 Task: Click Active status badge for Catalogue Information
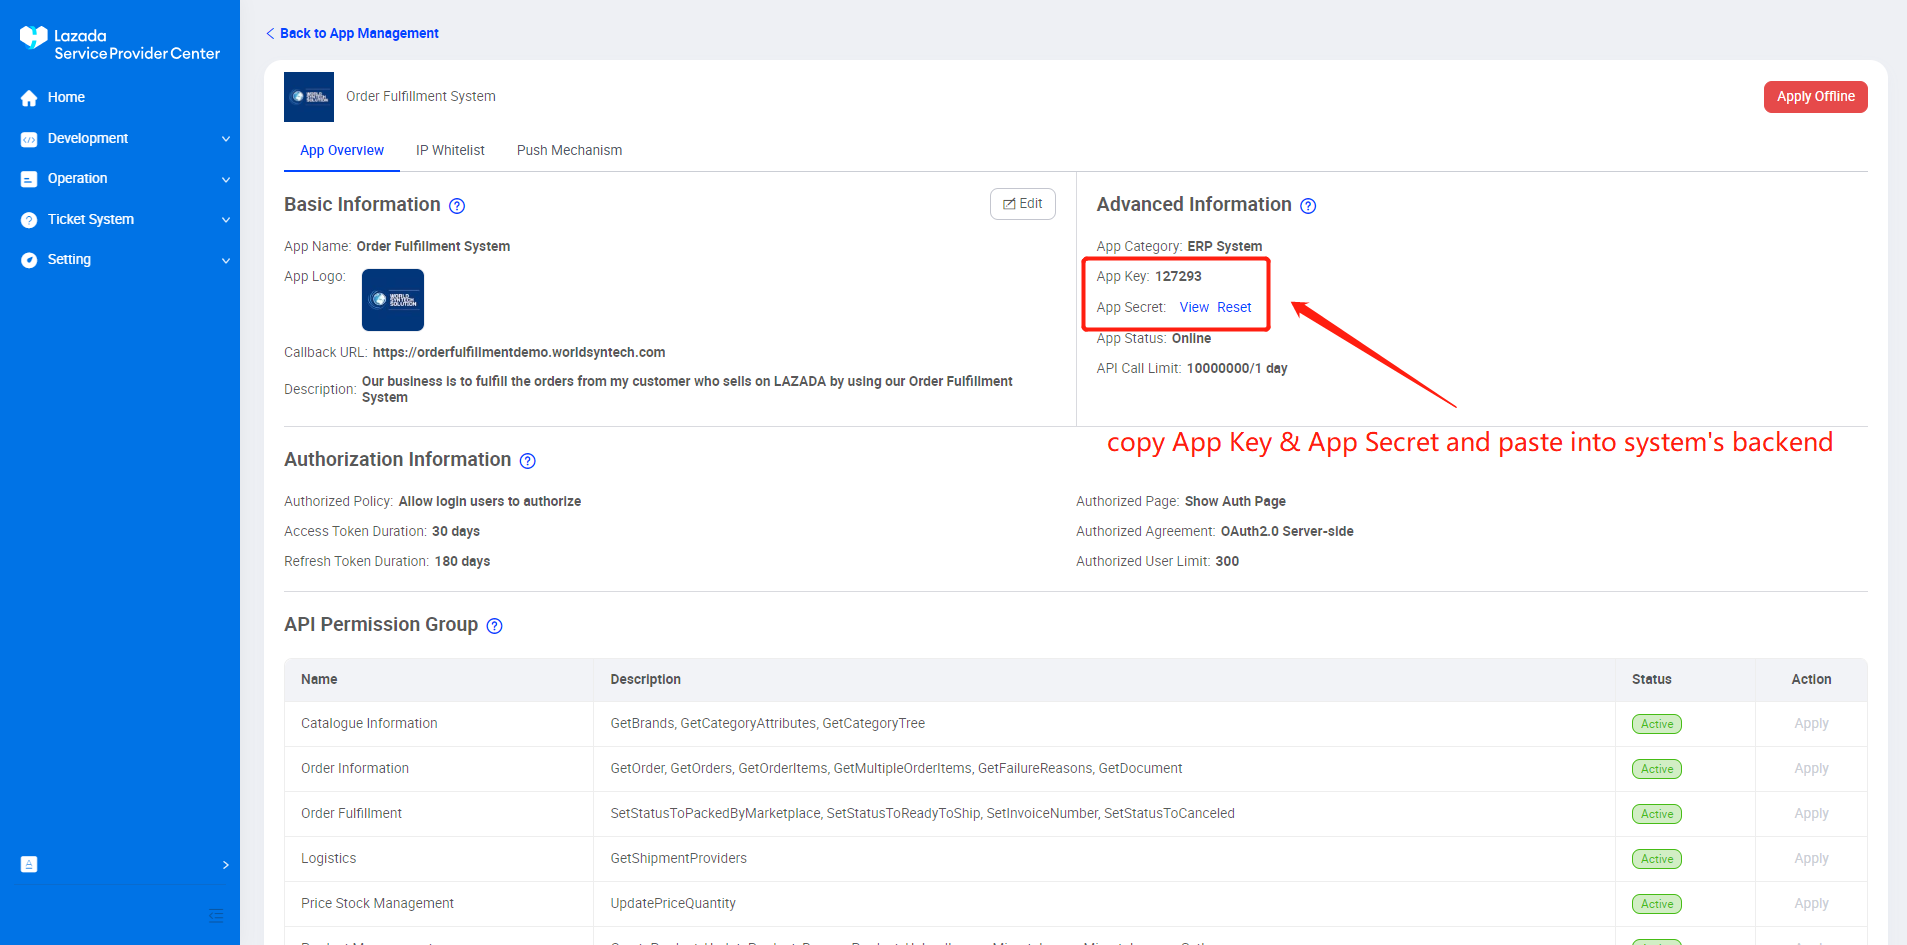click(1657, 724)
